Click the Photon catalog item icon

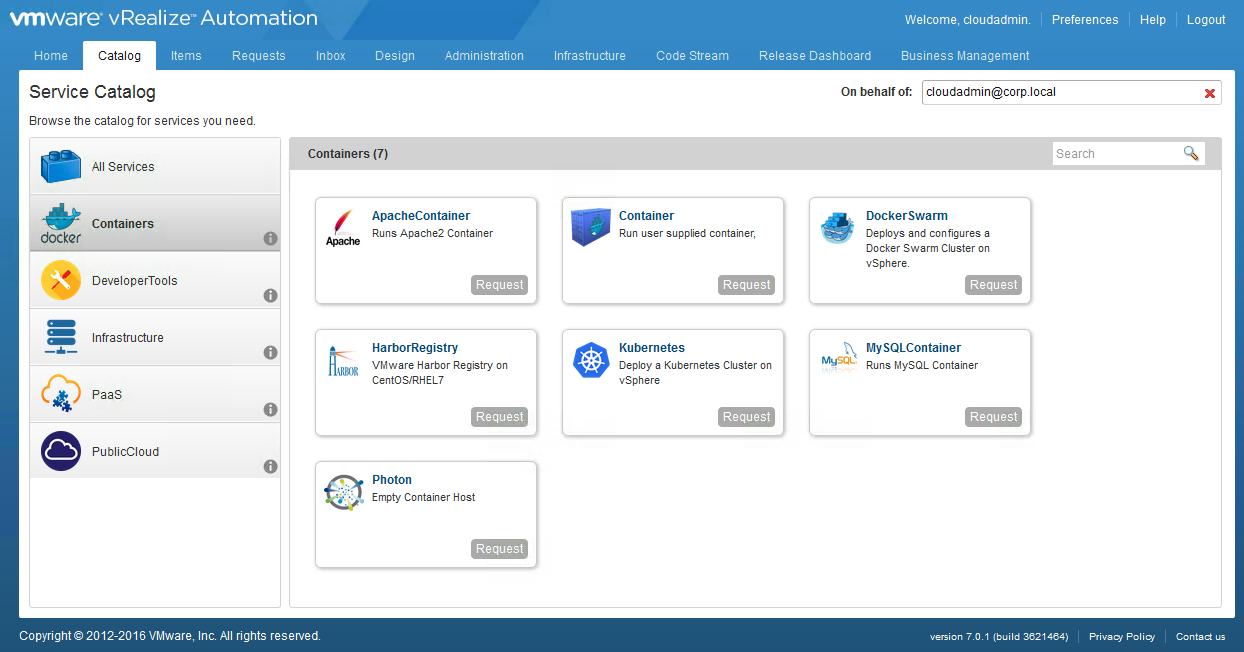click(x=343, y=492)
